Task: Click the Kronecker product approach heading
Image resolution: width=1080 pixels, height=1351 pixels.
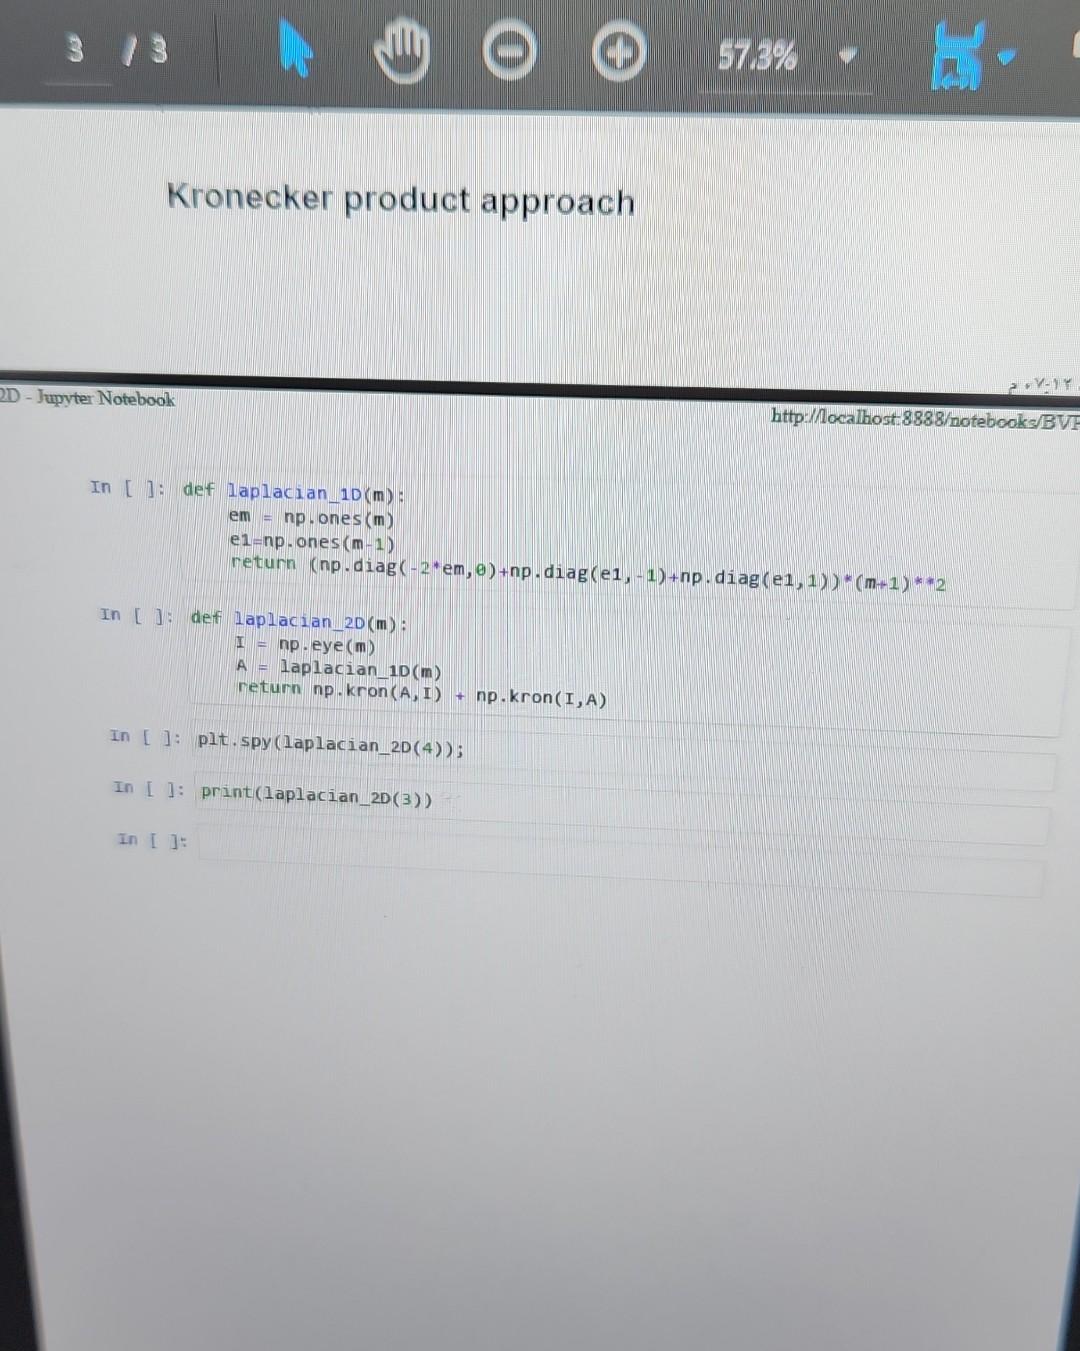Action: coord(401,200)
